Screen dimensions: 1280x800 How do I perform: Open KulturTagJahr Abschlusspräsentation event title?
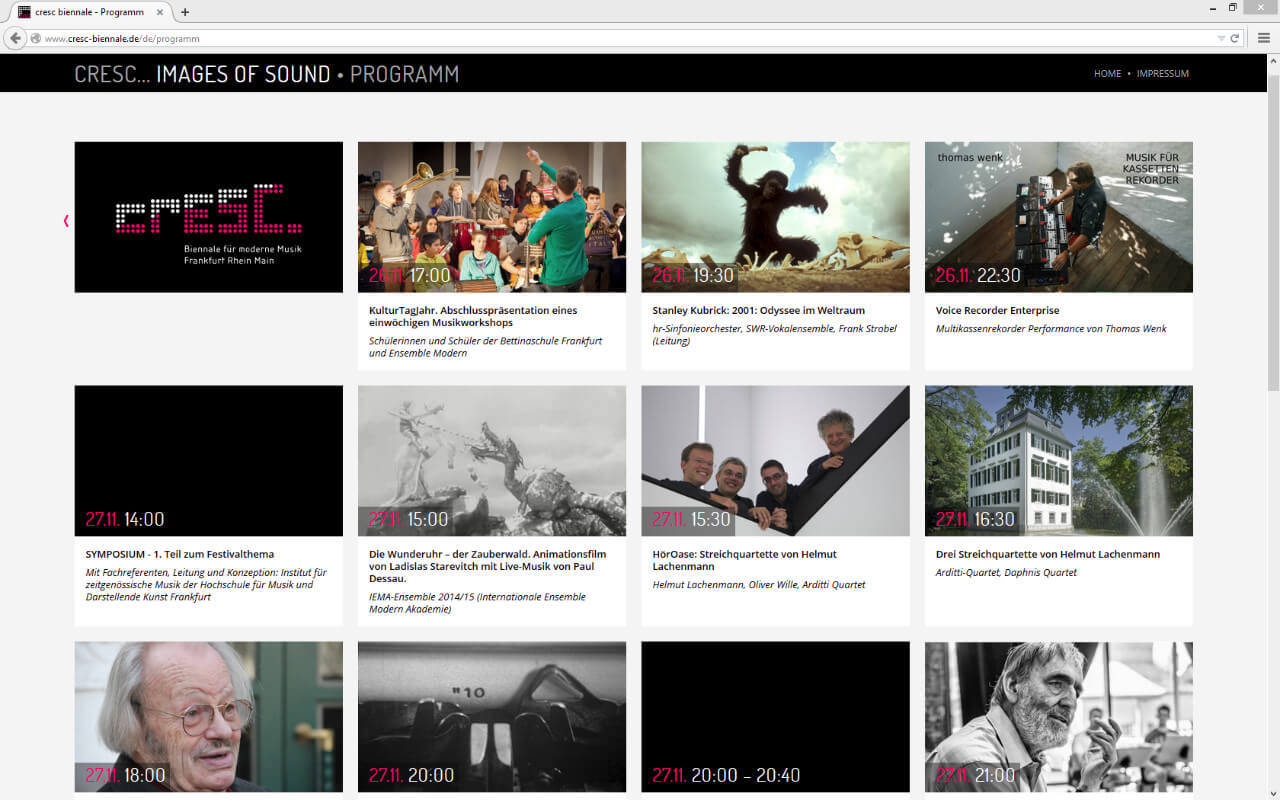pos(473,316)
